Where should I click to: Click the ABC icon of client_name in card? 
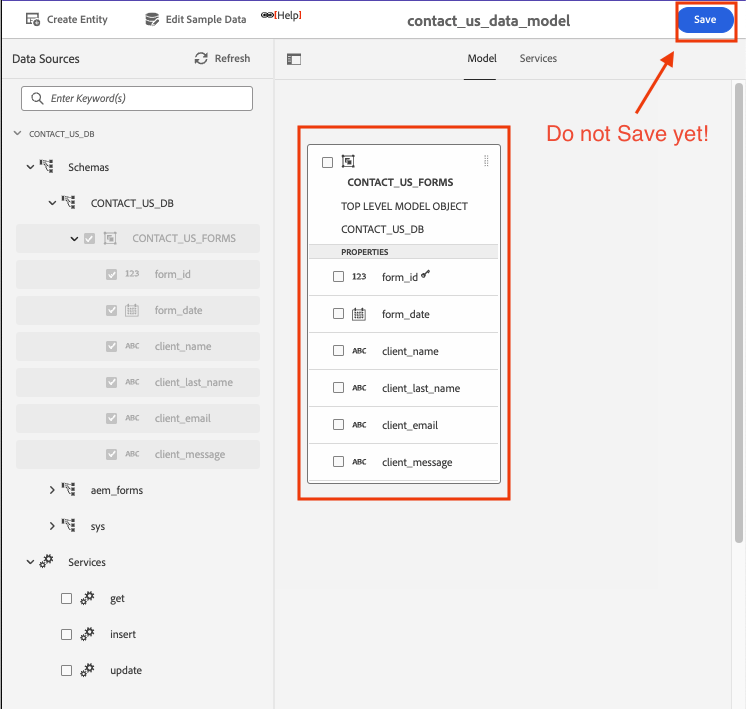coord(359,351)
